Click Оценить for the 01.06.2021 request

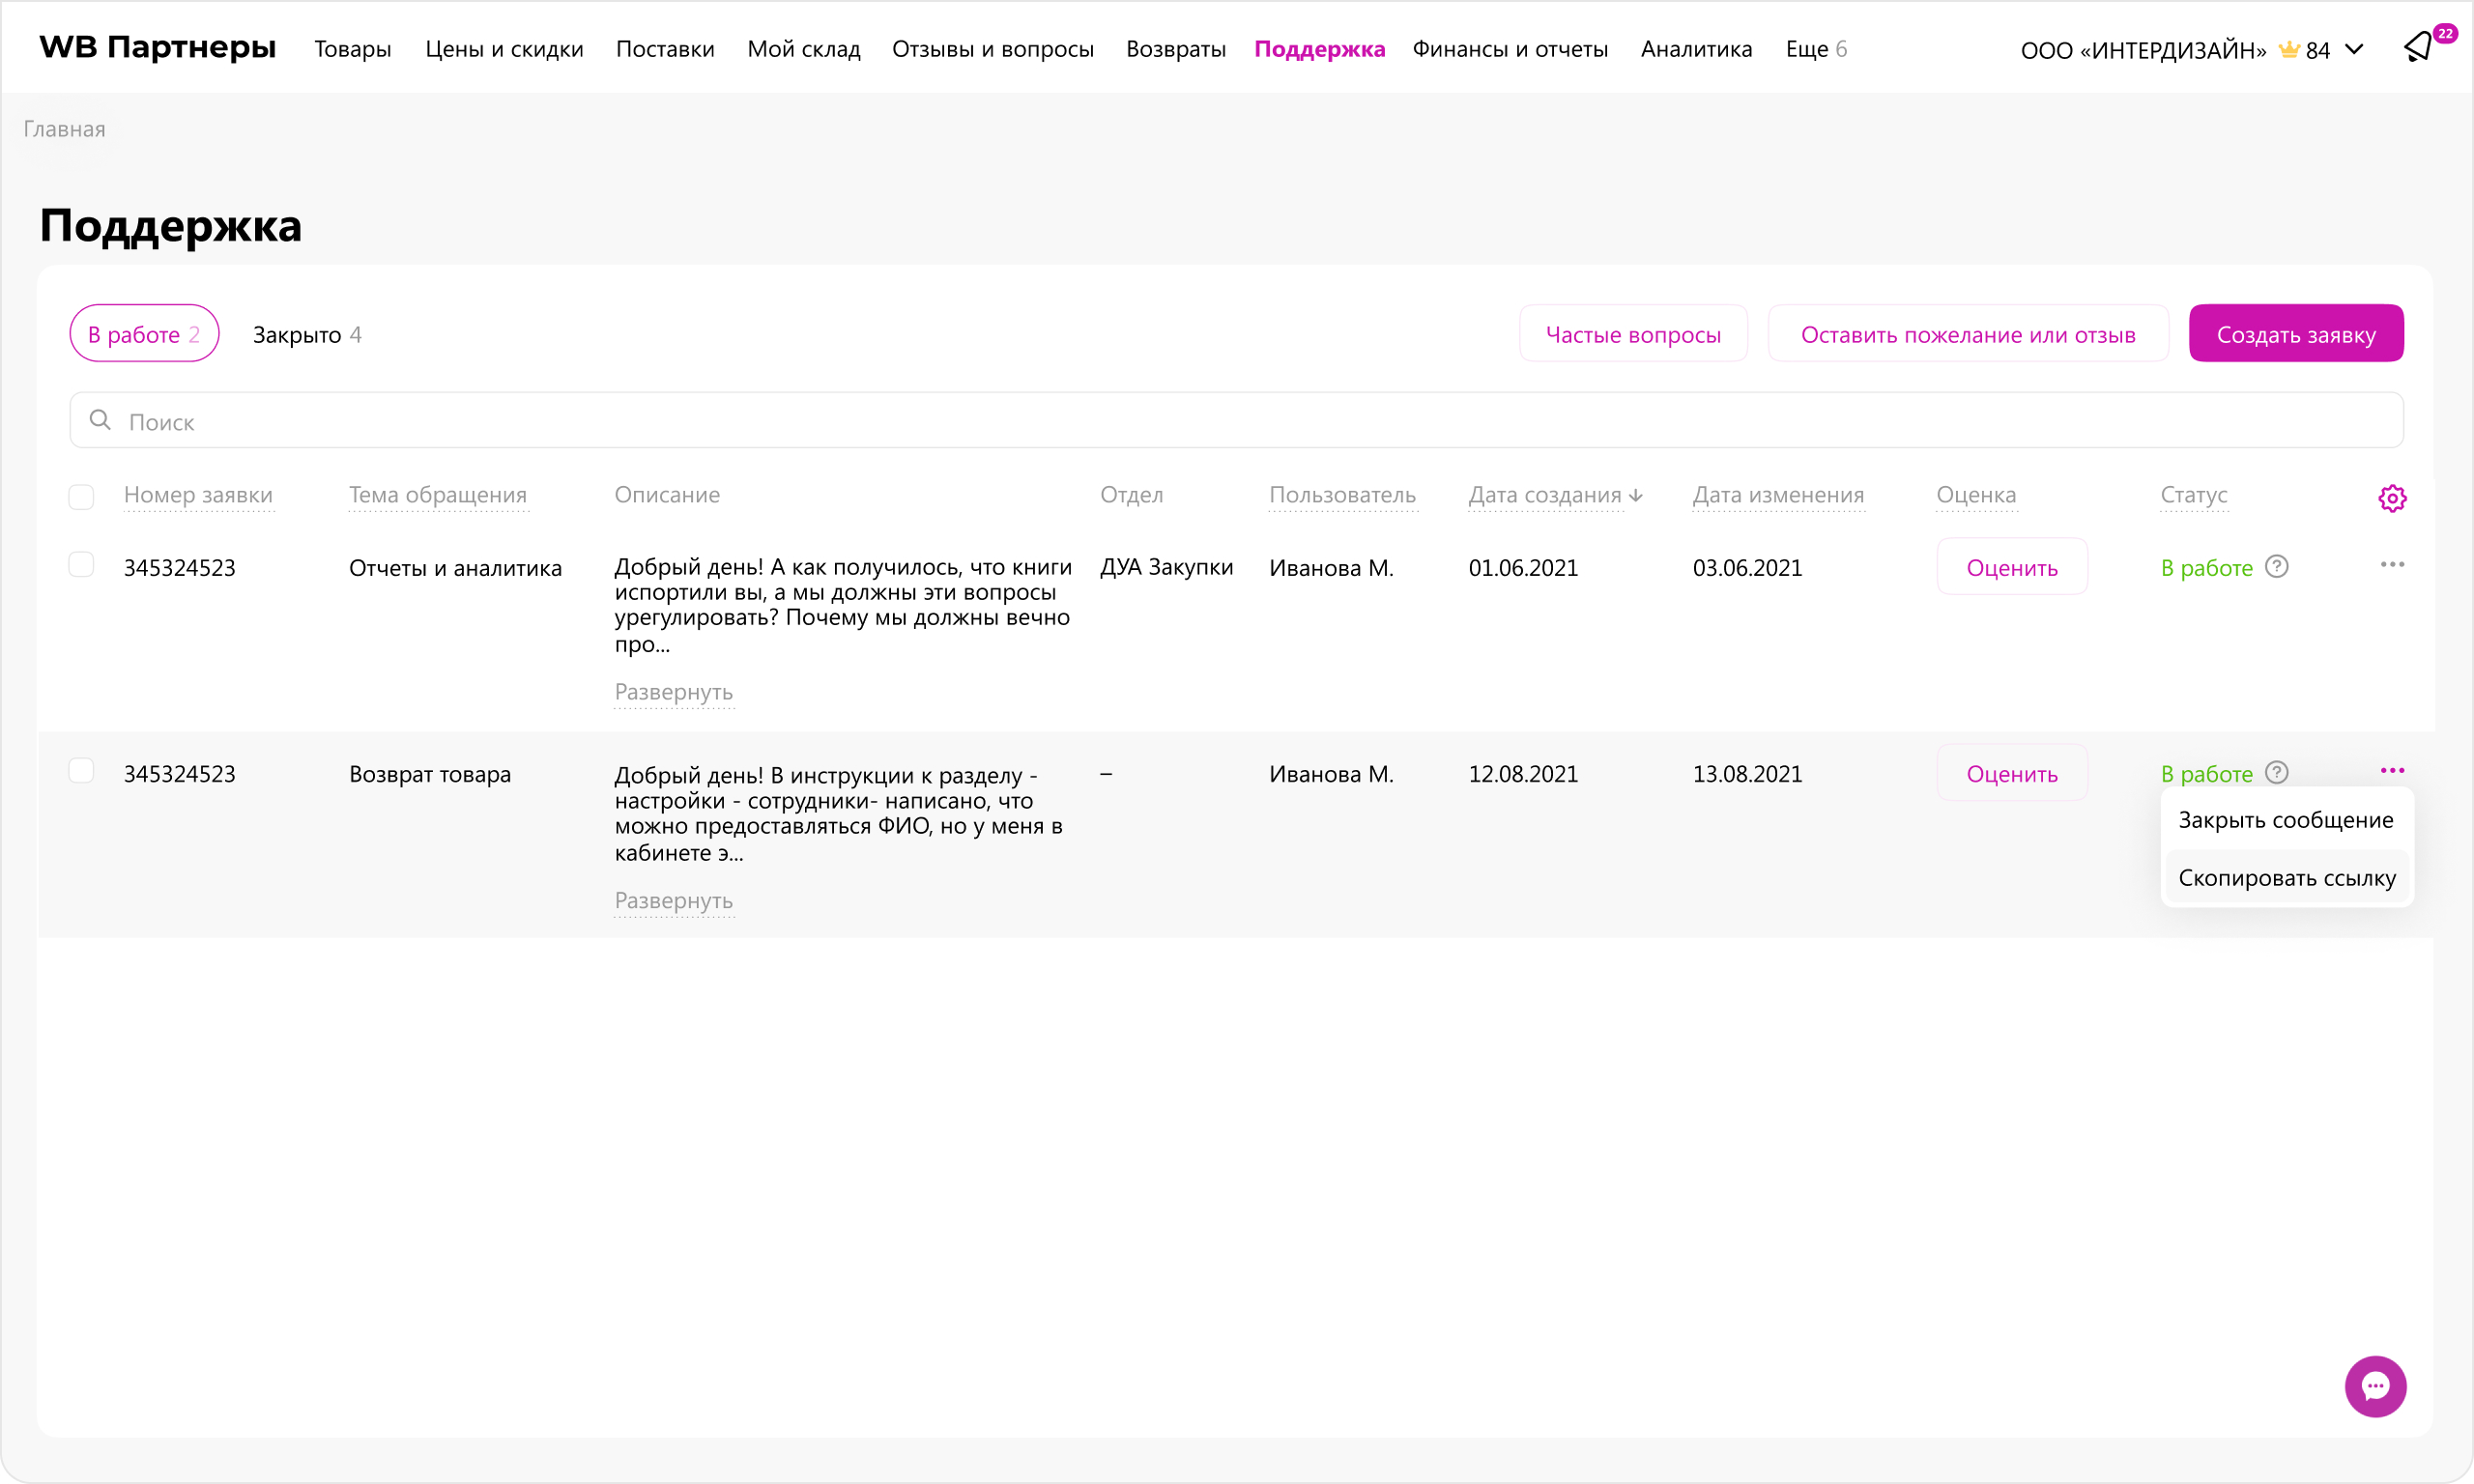(2011, 568)
